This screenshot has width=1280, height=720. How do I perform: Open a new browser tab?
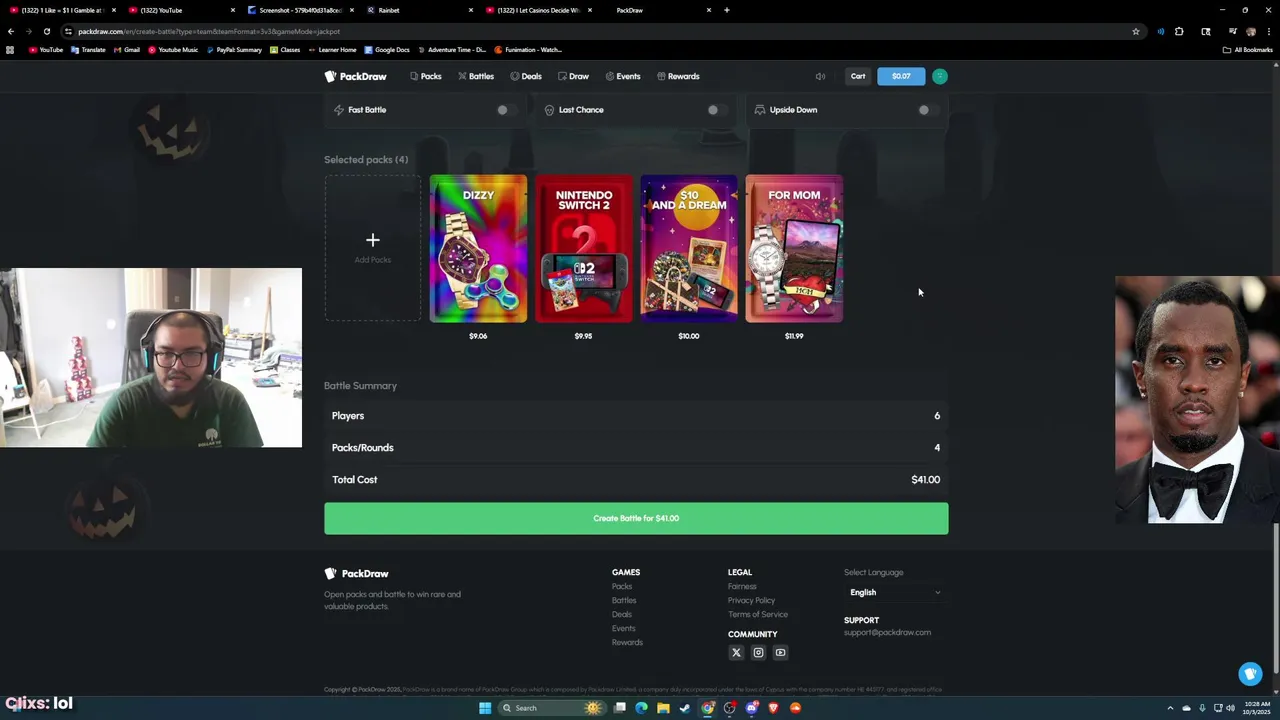pos(727,10)
